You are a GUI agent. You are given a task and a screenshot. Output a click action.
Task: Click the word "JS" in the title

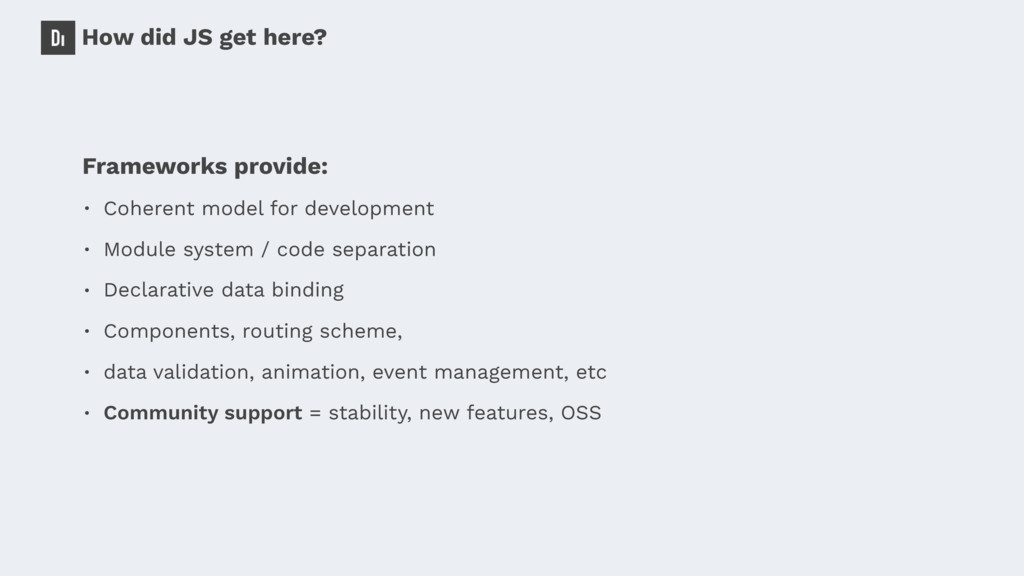(x=198, y=37)
